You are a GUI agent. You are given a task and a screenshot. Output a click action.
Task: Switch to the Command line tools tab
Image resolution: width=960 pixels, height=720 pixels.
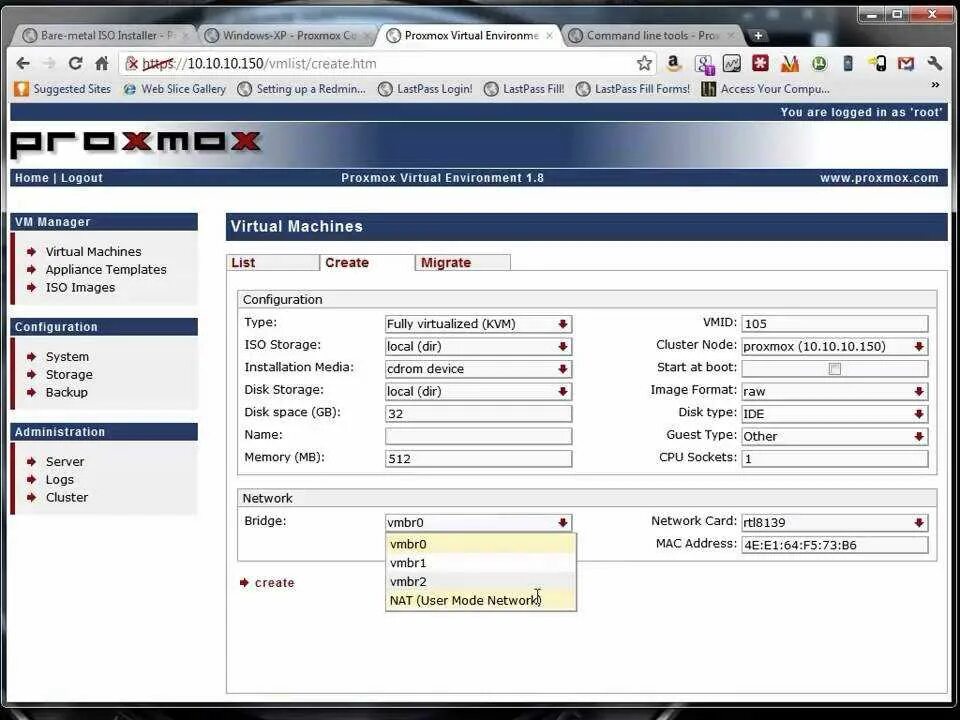pyautogui.click(x=650, y=36)
